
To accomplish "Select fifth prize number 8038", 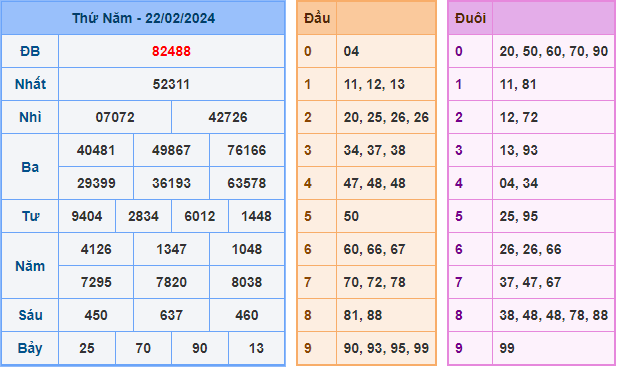I will point(247,282).
